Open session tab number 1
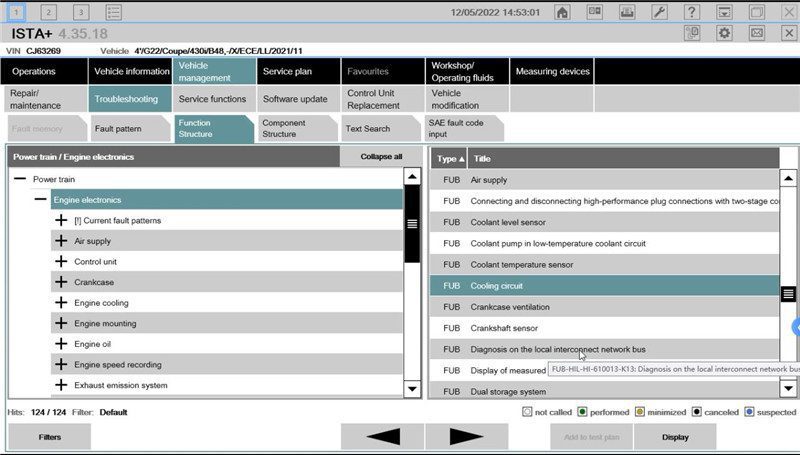Screen dimensions: 800x455 tap(16, 12)
